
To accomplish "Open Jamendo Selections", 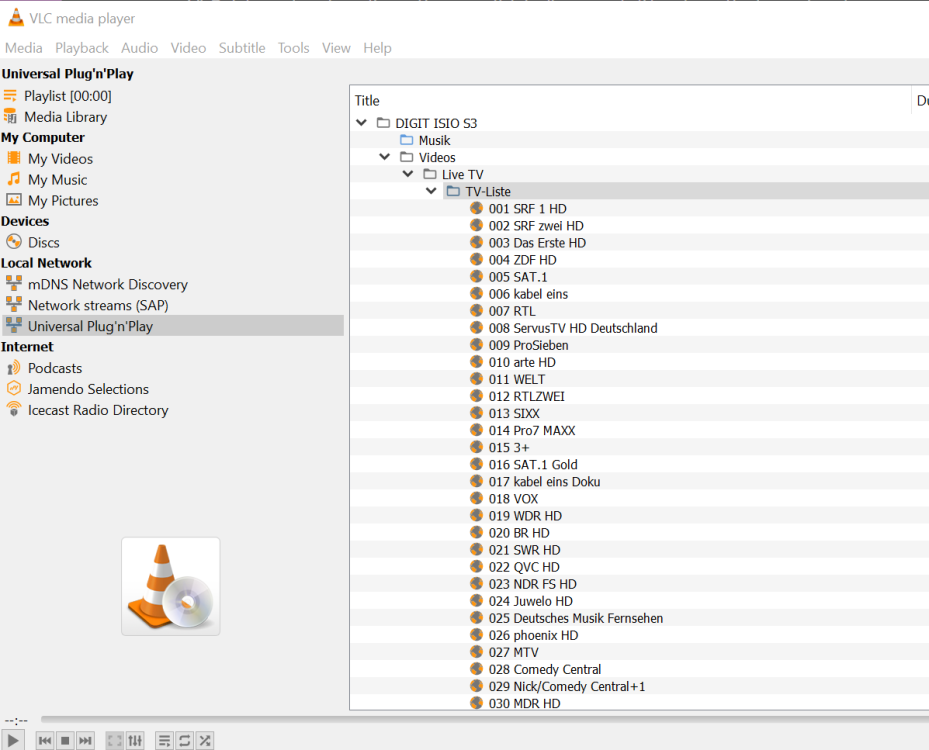I will click(88, 389).
